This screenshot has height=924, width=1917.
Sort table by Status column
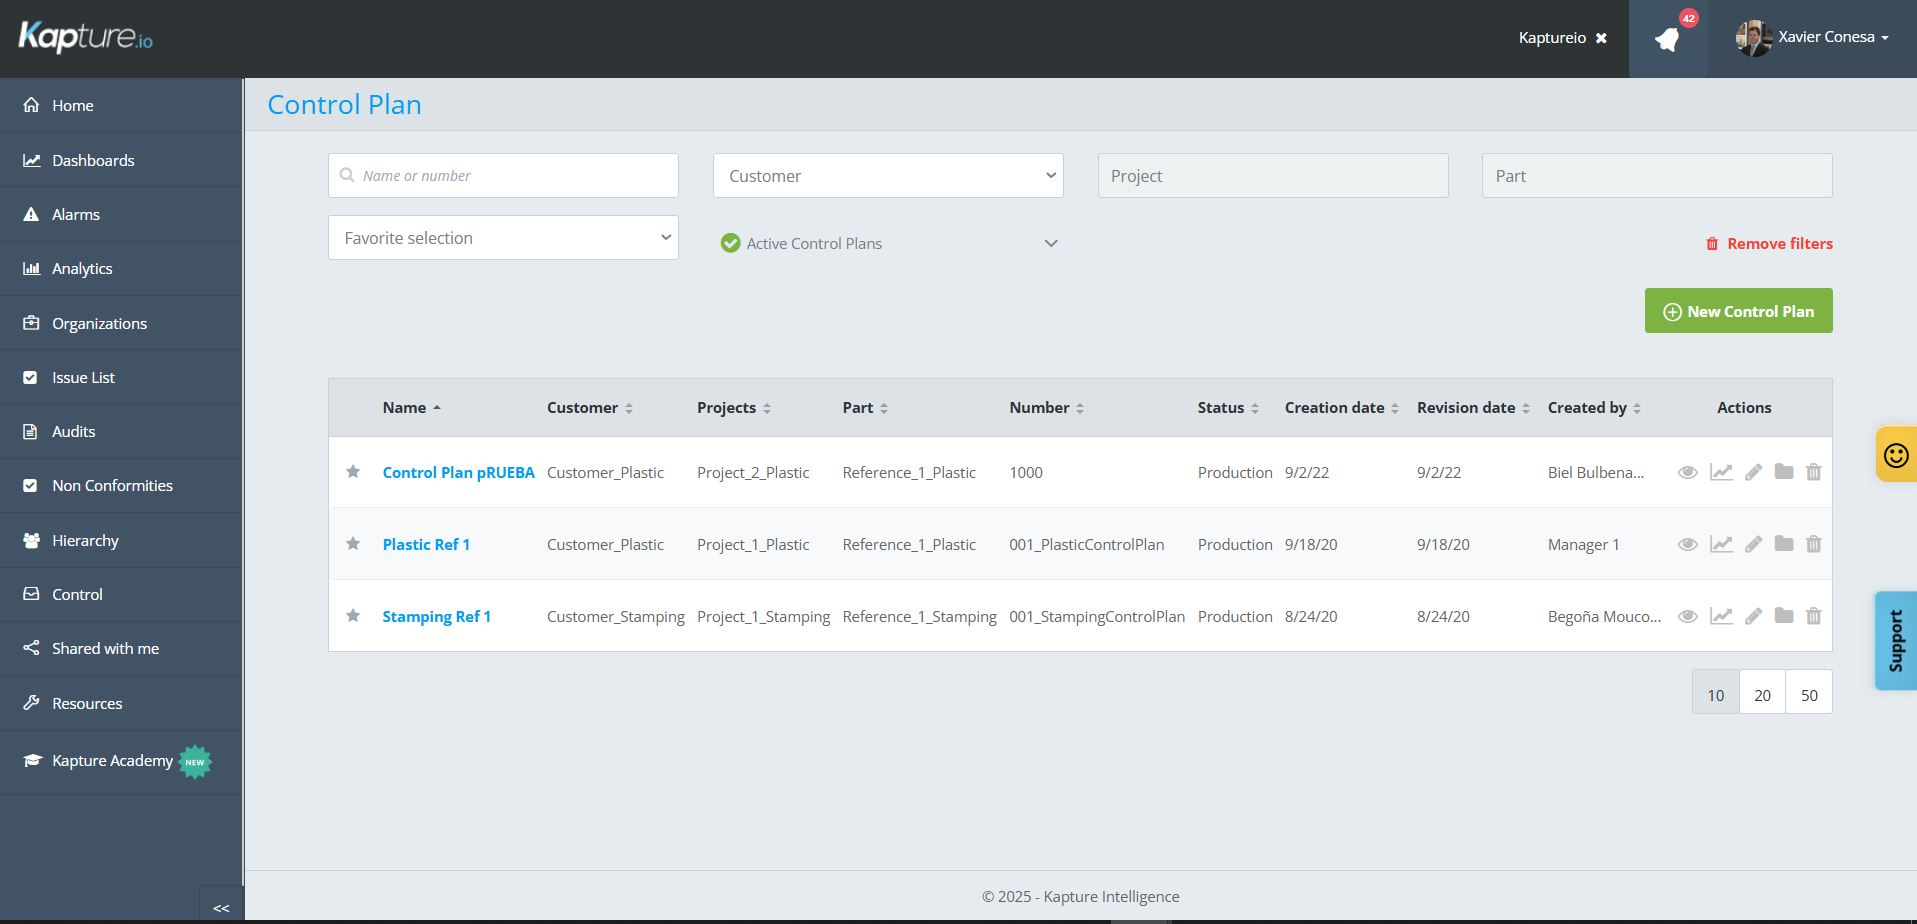click(x=1228, y=407)
